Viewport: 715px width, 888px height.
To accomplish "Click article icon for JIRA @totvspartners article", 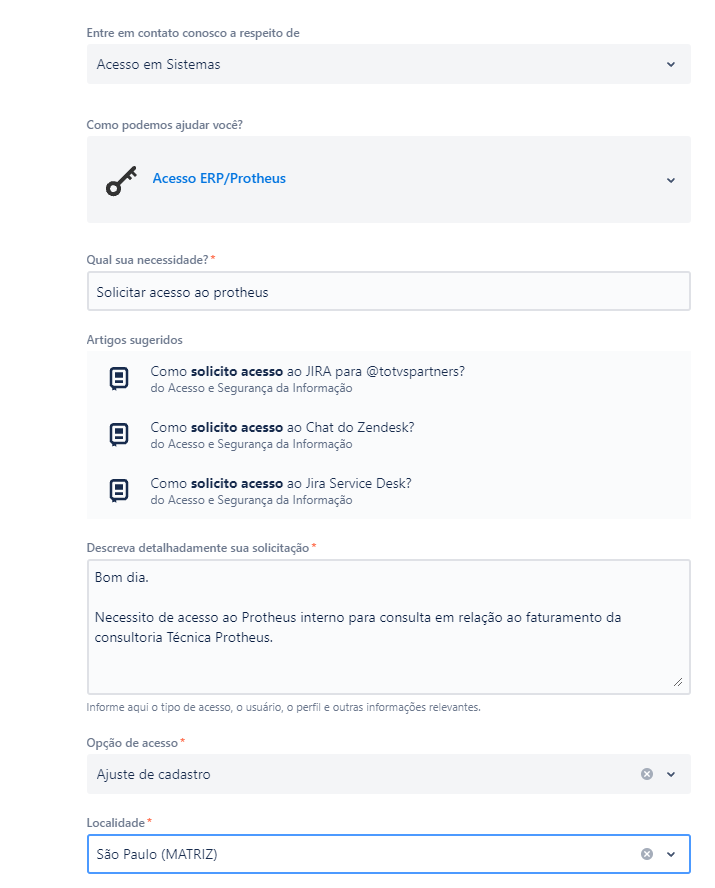I will [x=119, y=379].
